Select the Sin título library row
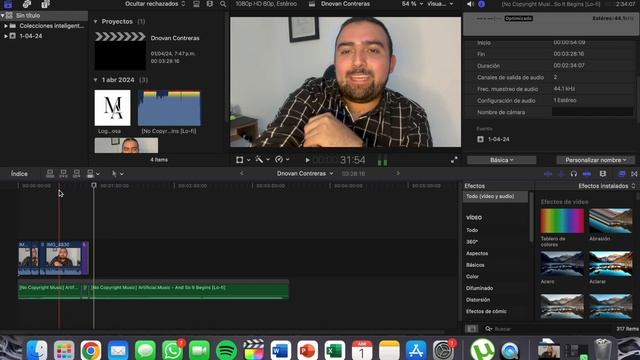Screen dimensions: 640x360 click(x=44, y=16)
